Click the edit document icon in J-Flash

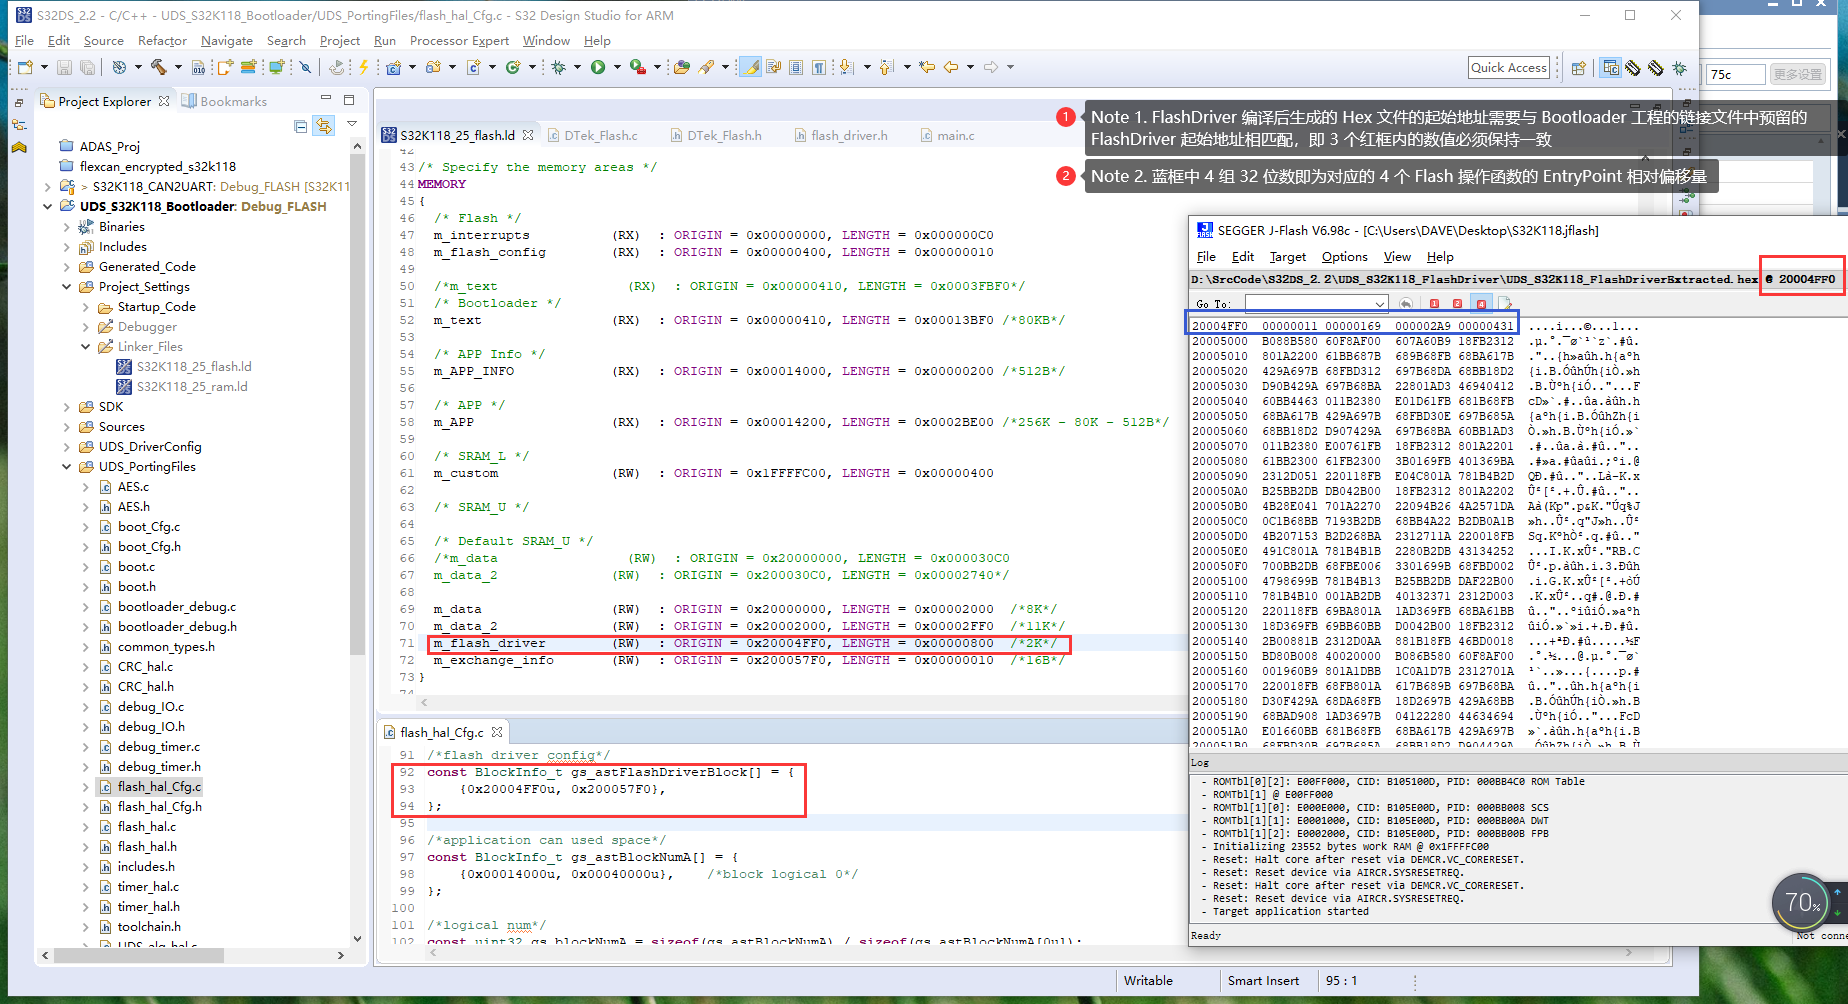(1505, 304)
